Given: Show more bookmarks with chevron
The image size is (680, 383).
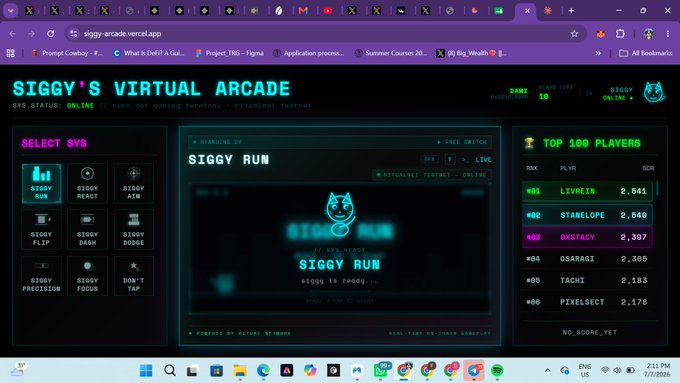Looking at the screenshot, I should 598,53.
